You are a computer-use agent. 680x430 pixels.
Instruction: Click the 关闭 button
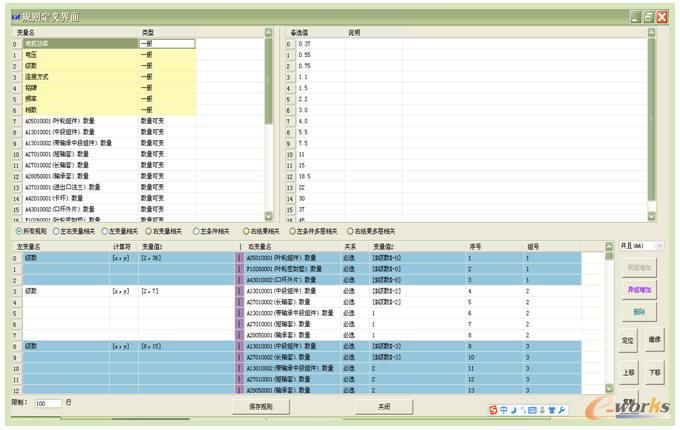tap(384, 407)
